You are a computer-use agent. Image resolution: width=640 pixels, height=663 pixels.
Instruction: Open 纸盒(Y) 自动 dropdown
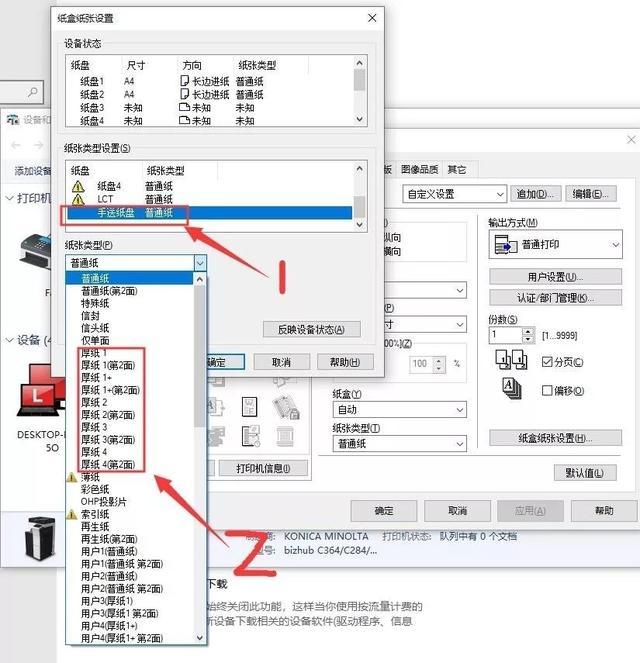click(x=399, y=409)
